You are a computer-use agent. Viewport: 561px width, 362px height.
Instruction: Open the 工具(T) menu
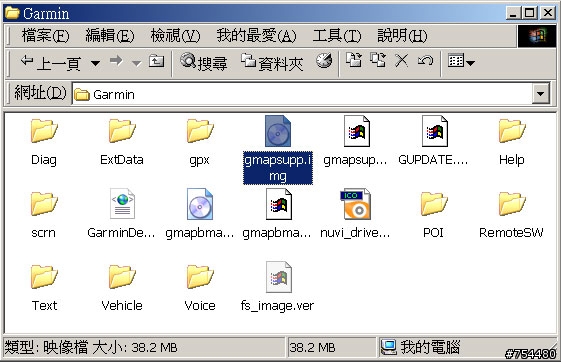click(x=337, y=36)
